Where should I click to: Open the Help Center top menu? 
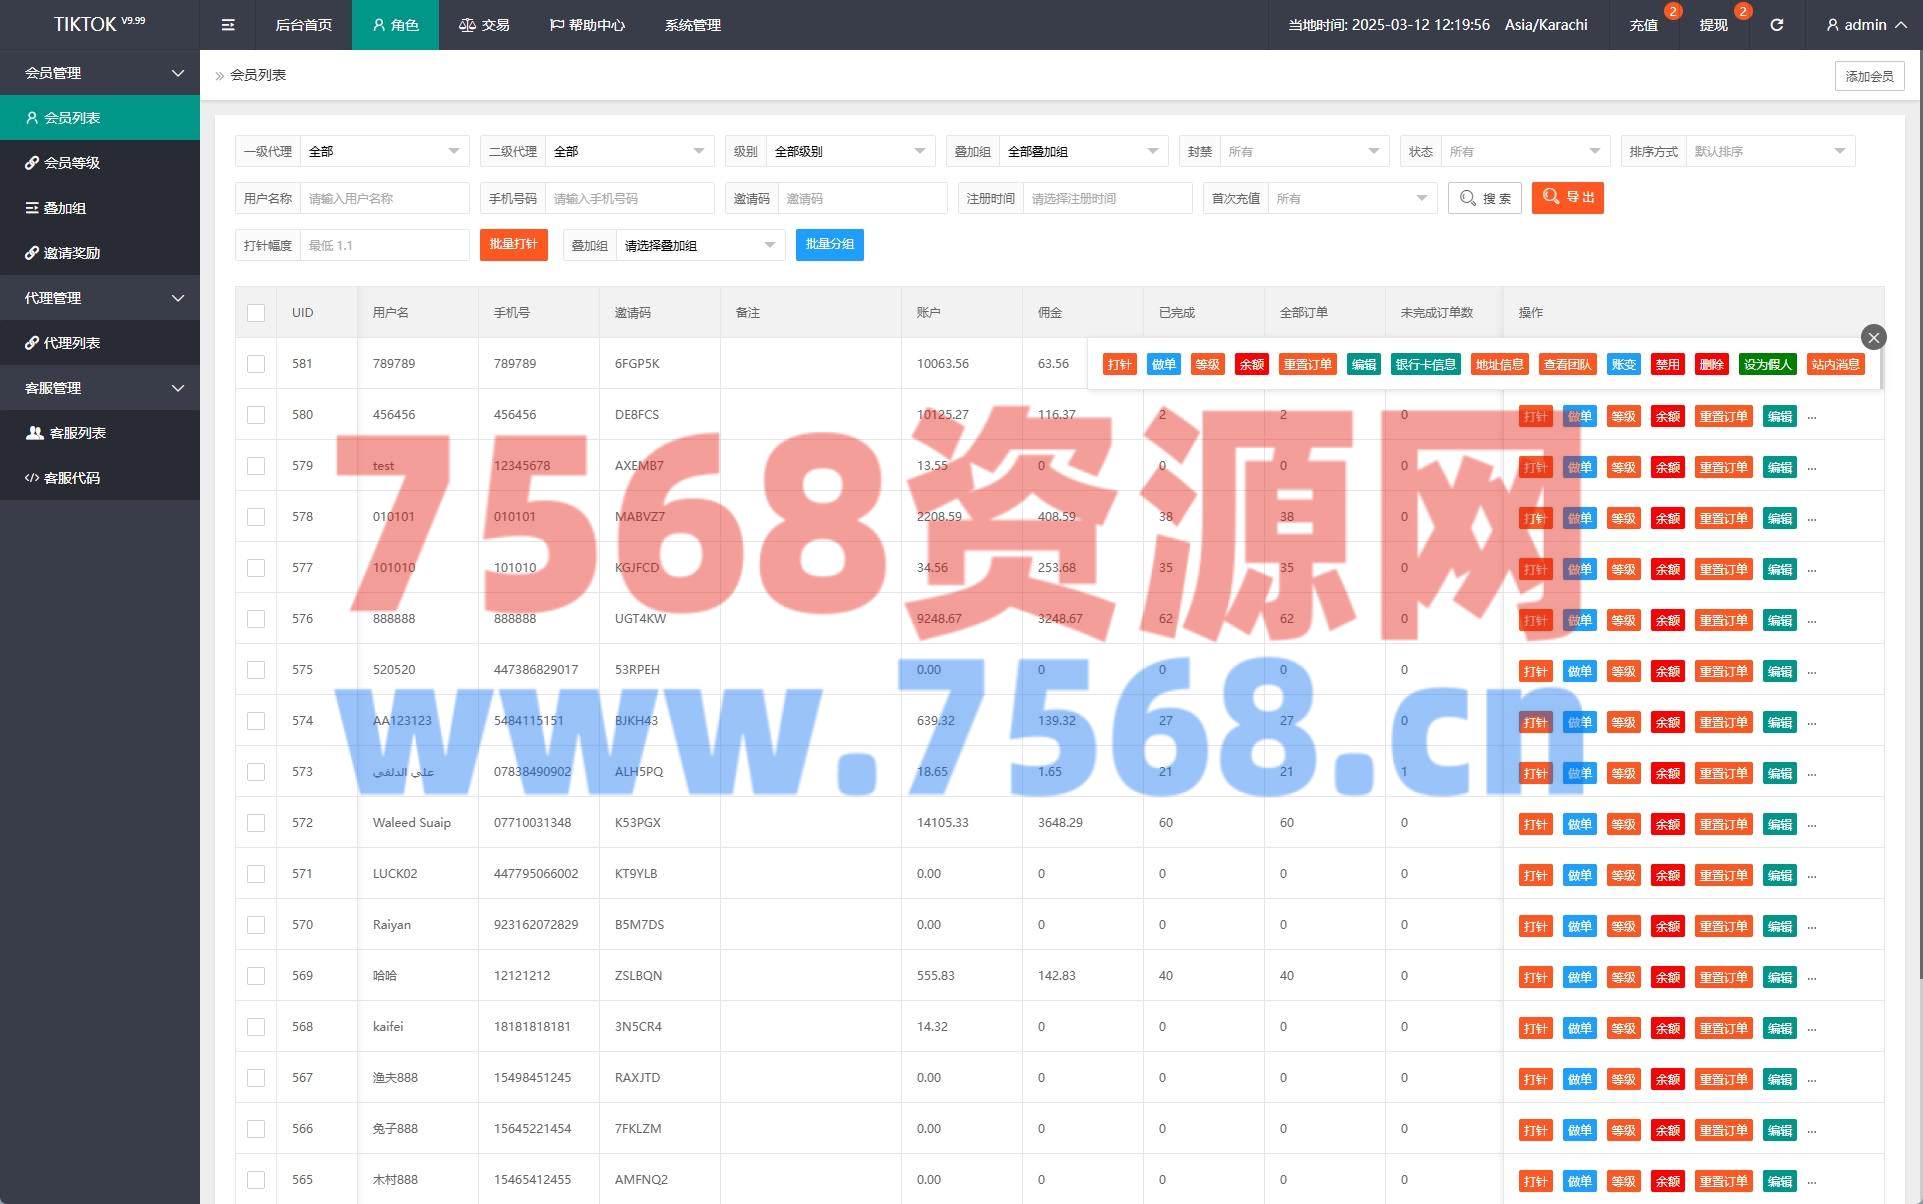point(587,25)
